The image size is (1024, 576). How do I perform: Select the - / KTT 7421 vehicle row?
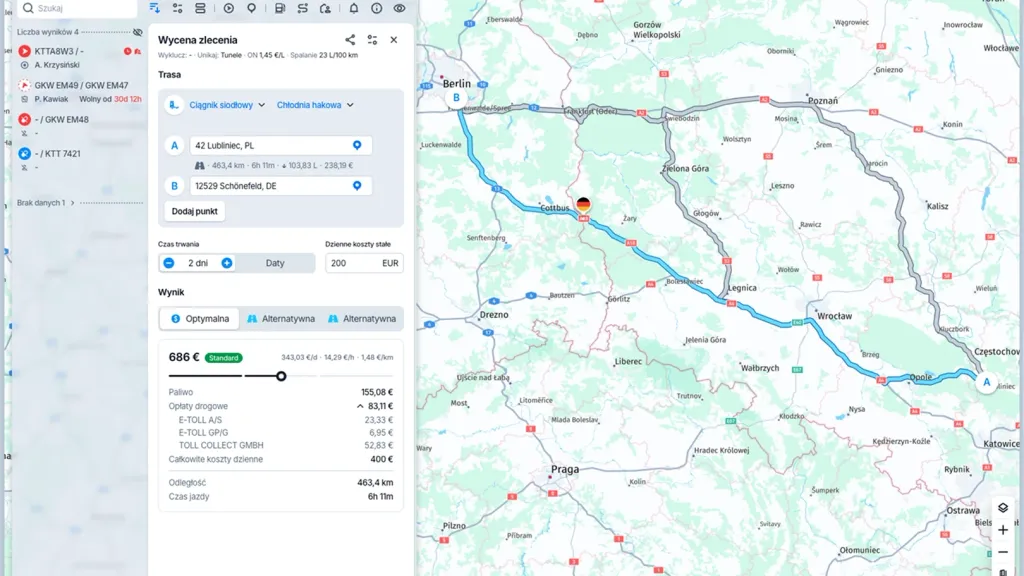(81, 160)
